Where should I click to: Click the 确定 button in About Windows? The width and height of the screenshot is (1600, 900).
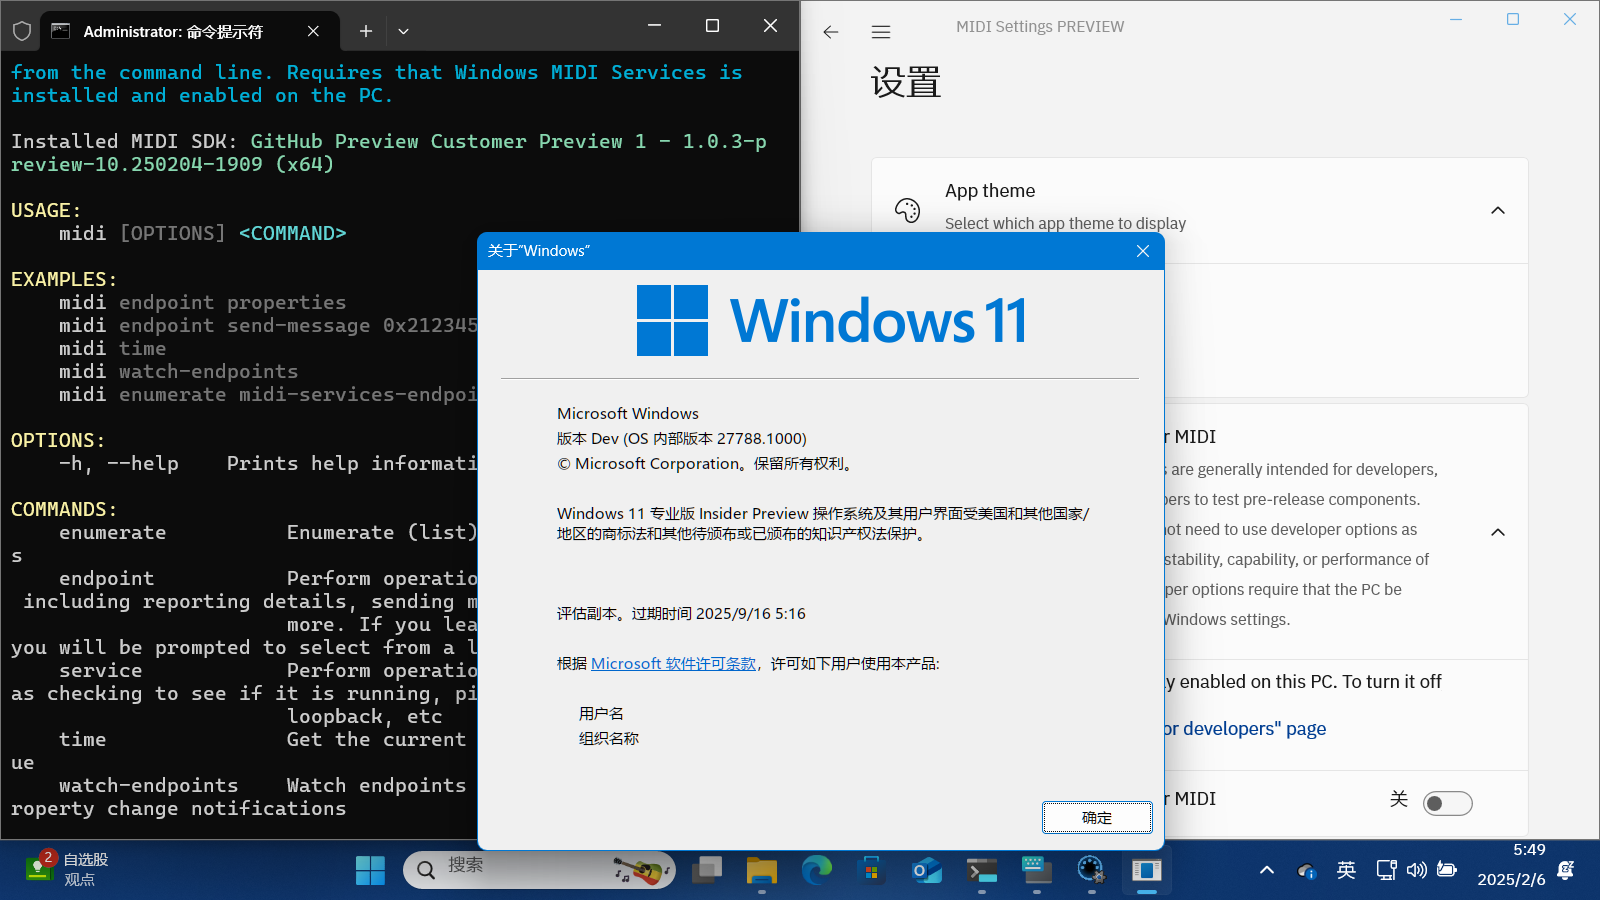1097,817
